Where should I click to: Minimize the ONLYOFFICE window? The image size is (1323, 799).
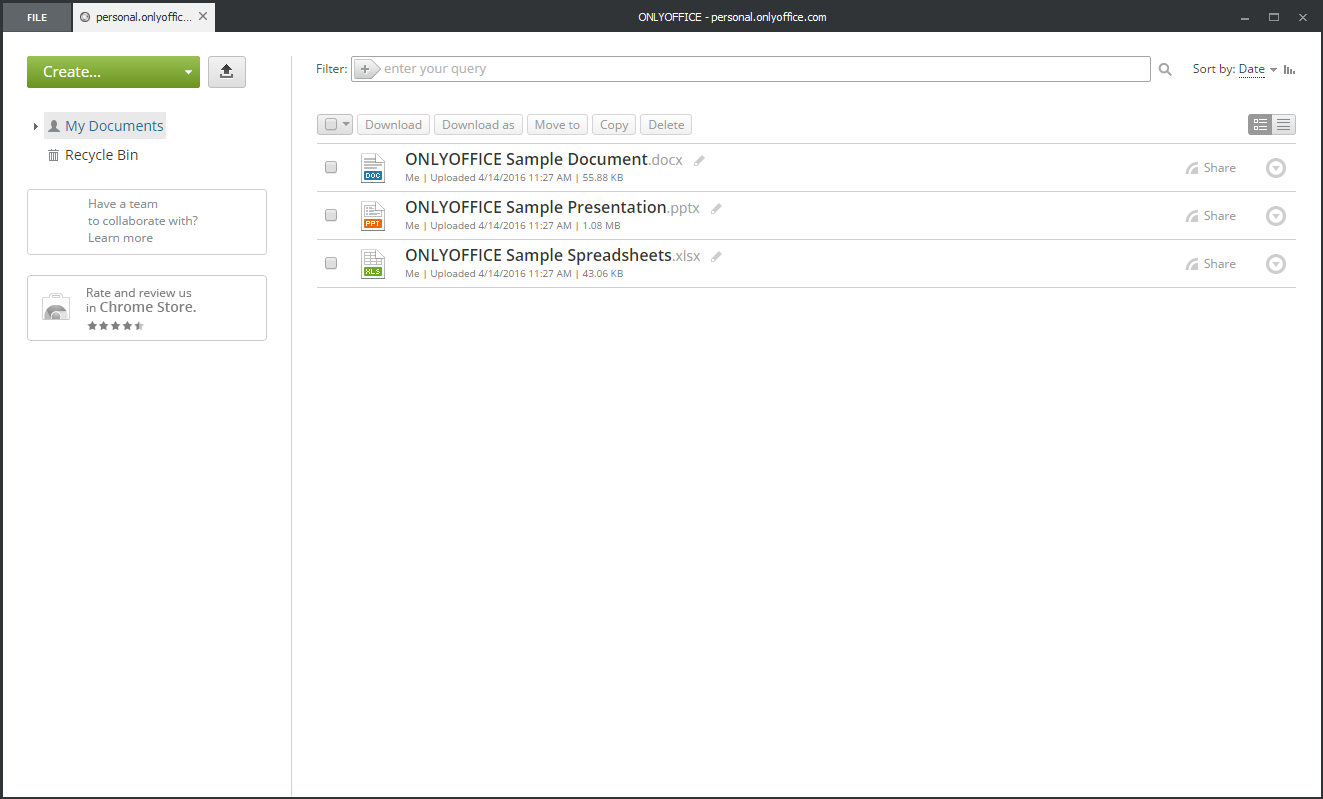tap(1247, 17)
